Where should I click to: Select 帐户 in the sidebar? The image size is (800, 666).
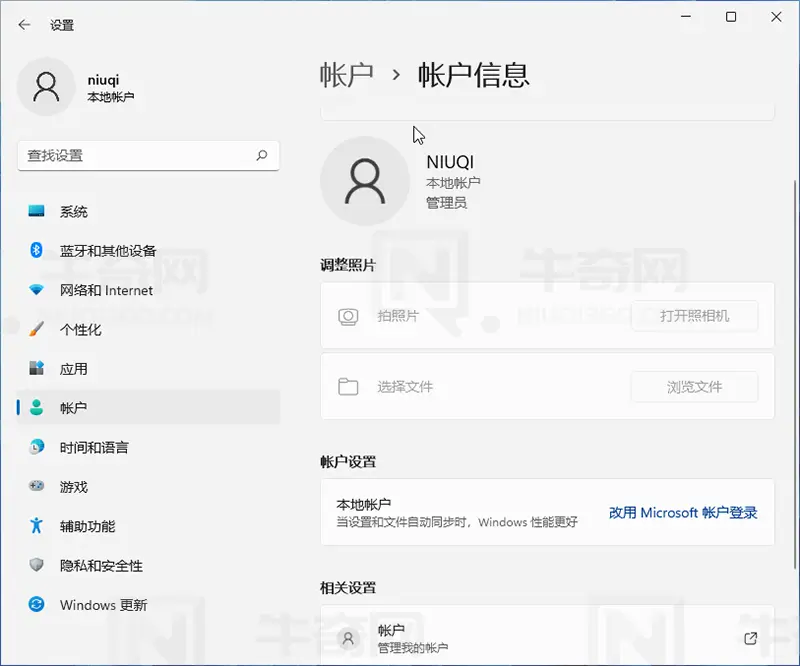148,408
